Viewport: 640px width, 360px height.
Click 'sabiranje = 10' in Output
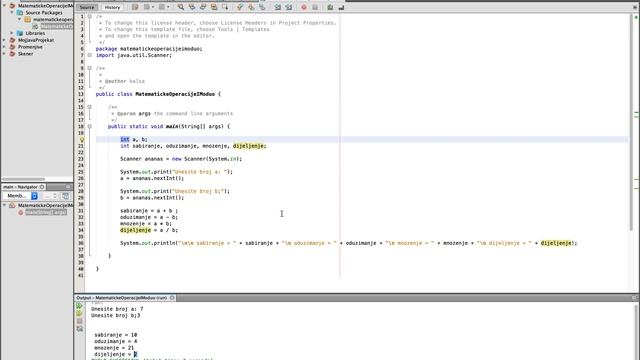[x=116, y=335]
